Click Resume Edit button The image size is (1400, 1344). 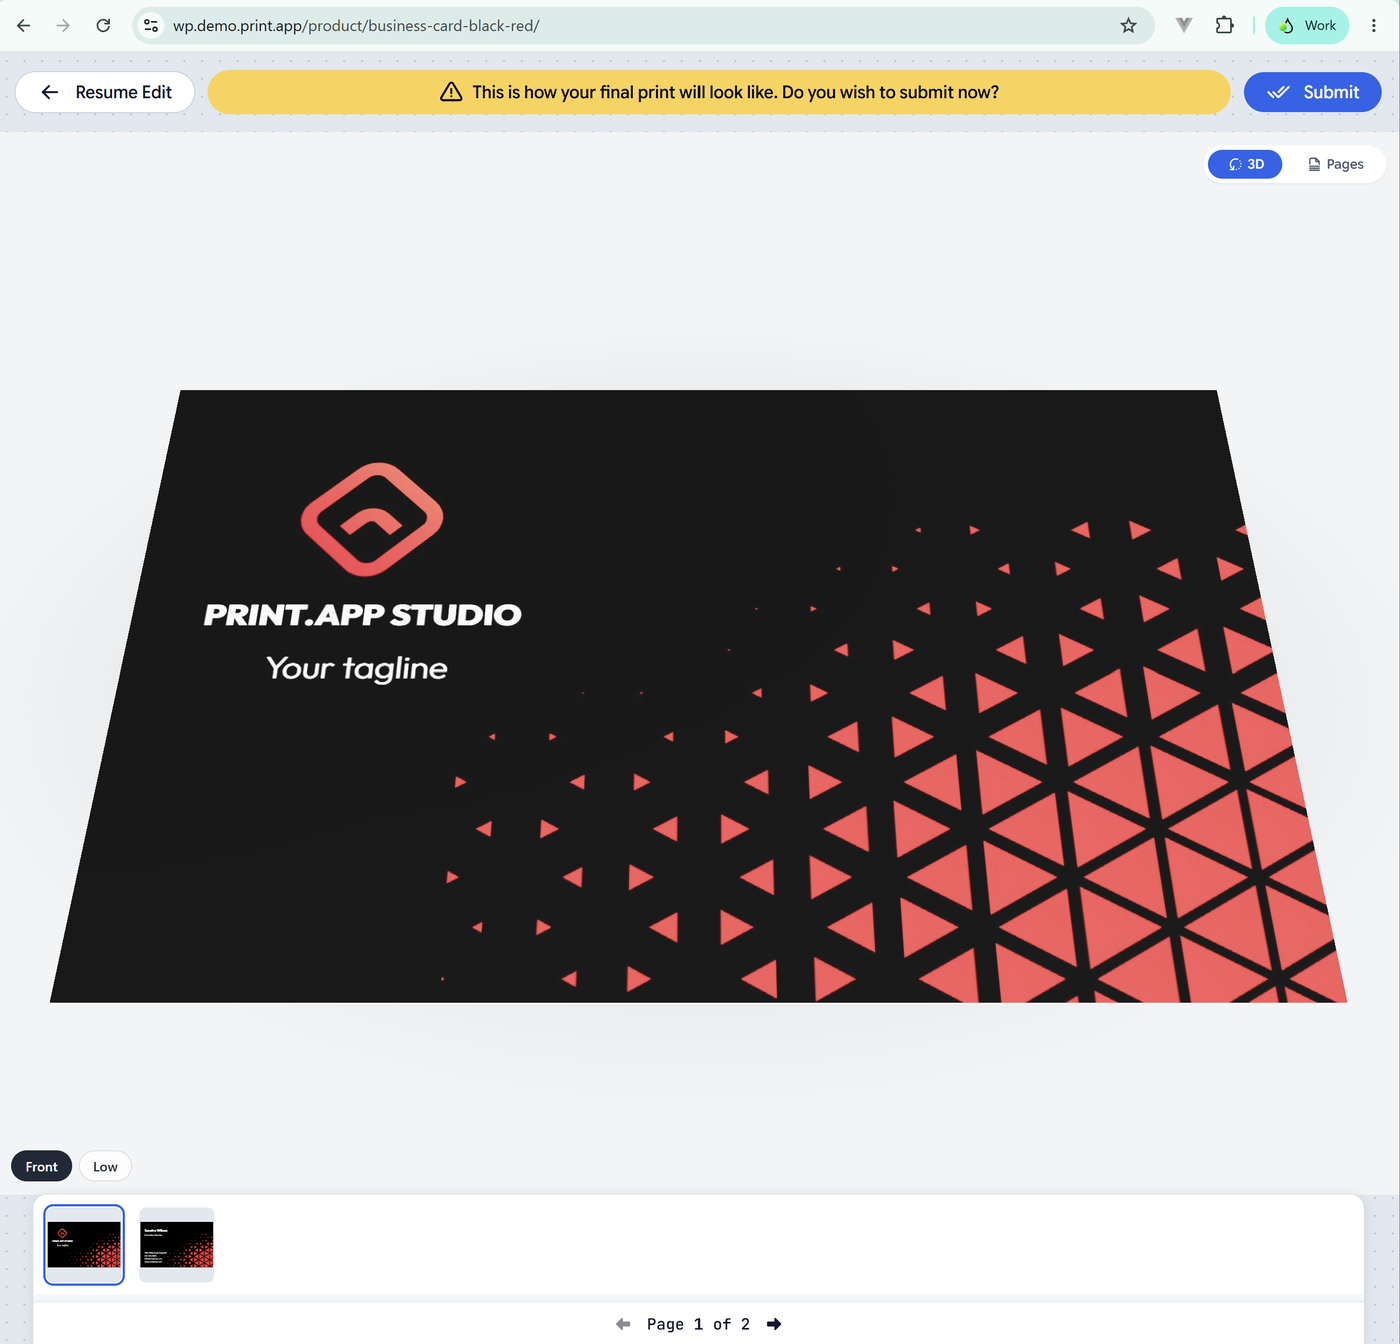pyautogui.click(x=105, y=92)
